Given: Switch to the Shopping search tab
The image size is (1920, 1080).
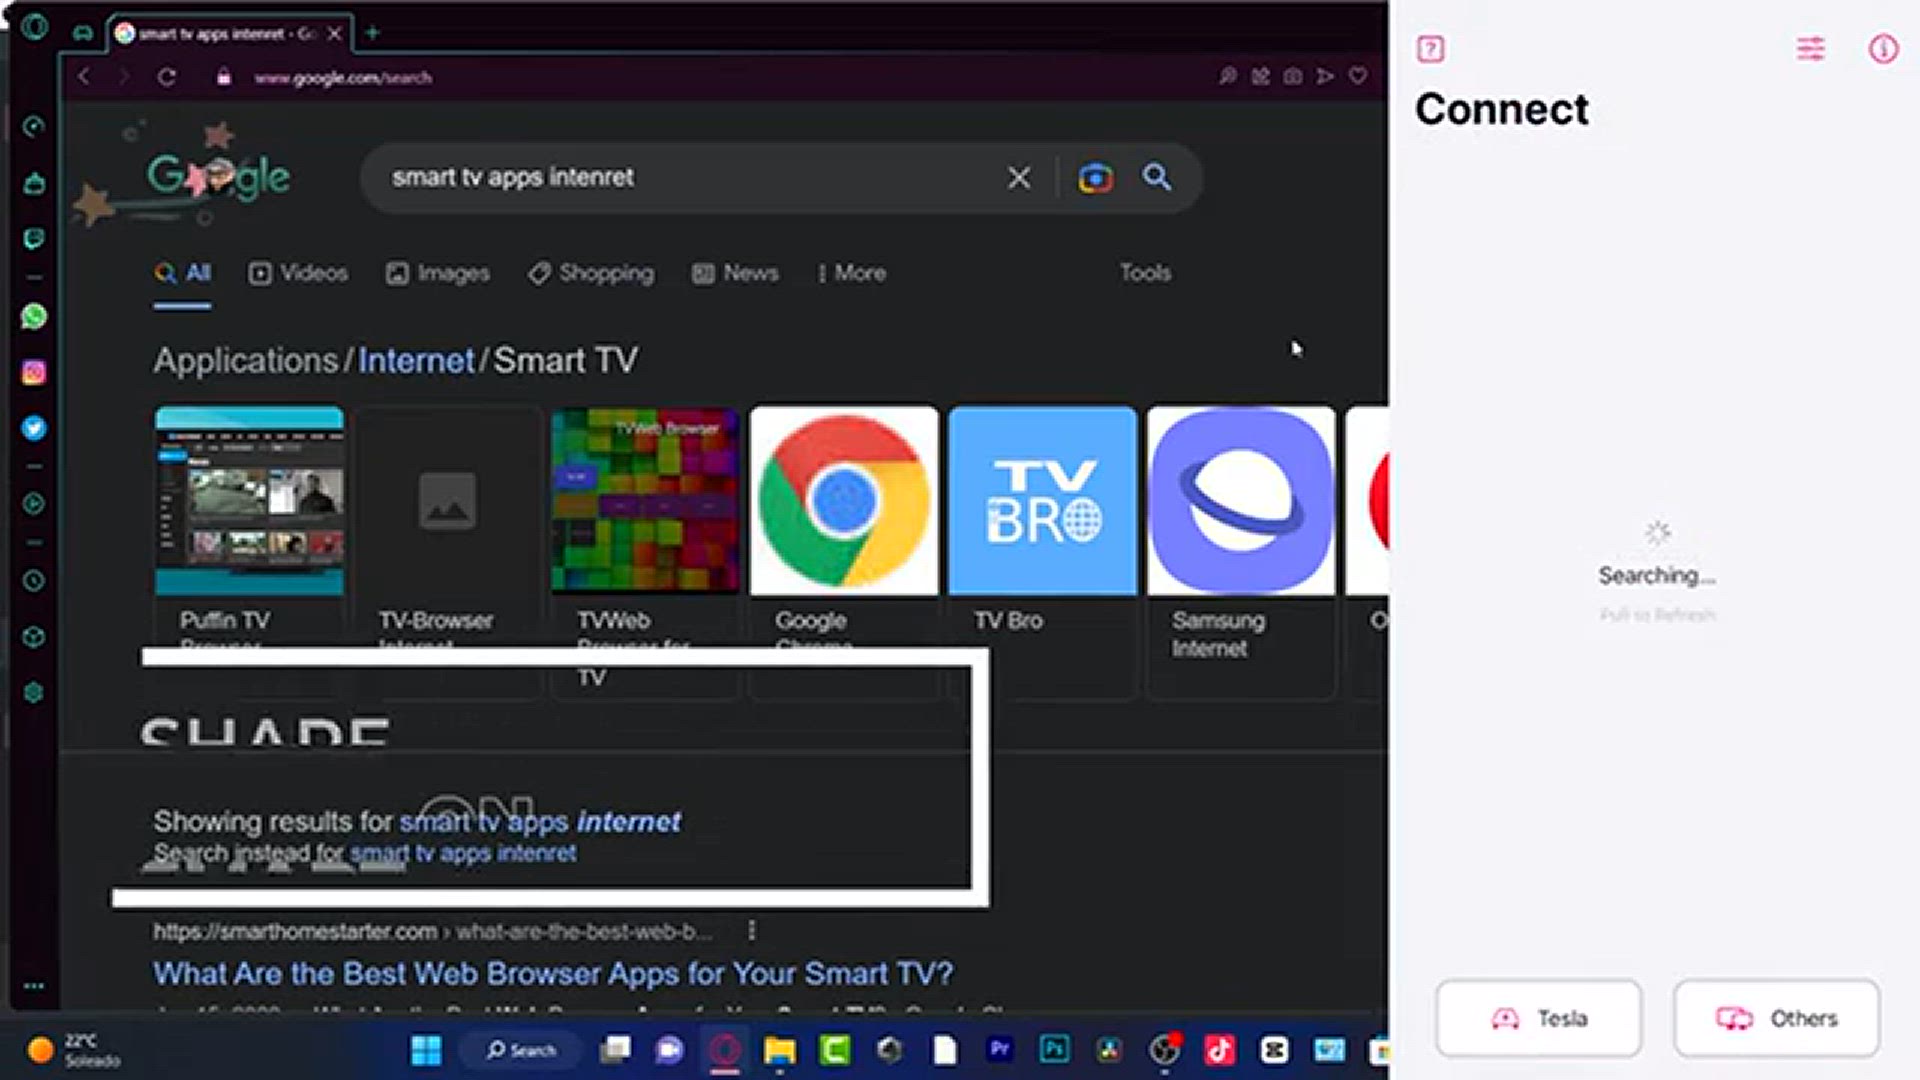Looking at the screenshot, I should pos(591,273).
